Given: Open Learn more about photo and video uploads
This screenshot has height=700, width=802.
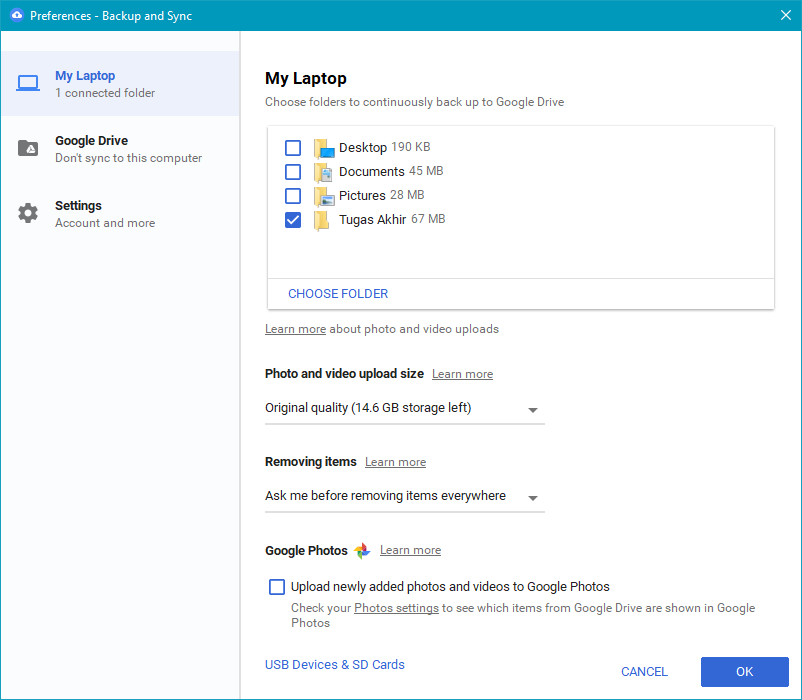Looking at the screenshot, I should (x=295, y=329).
